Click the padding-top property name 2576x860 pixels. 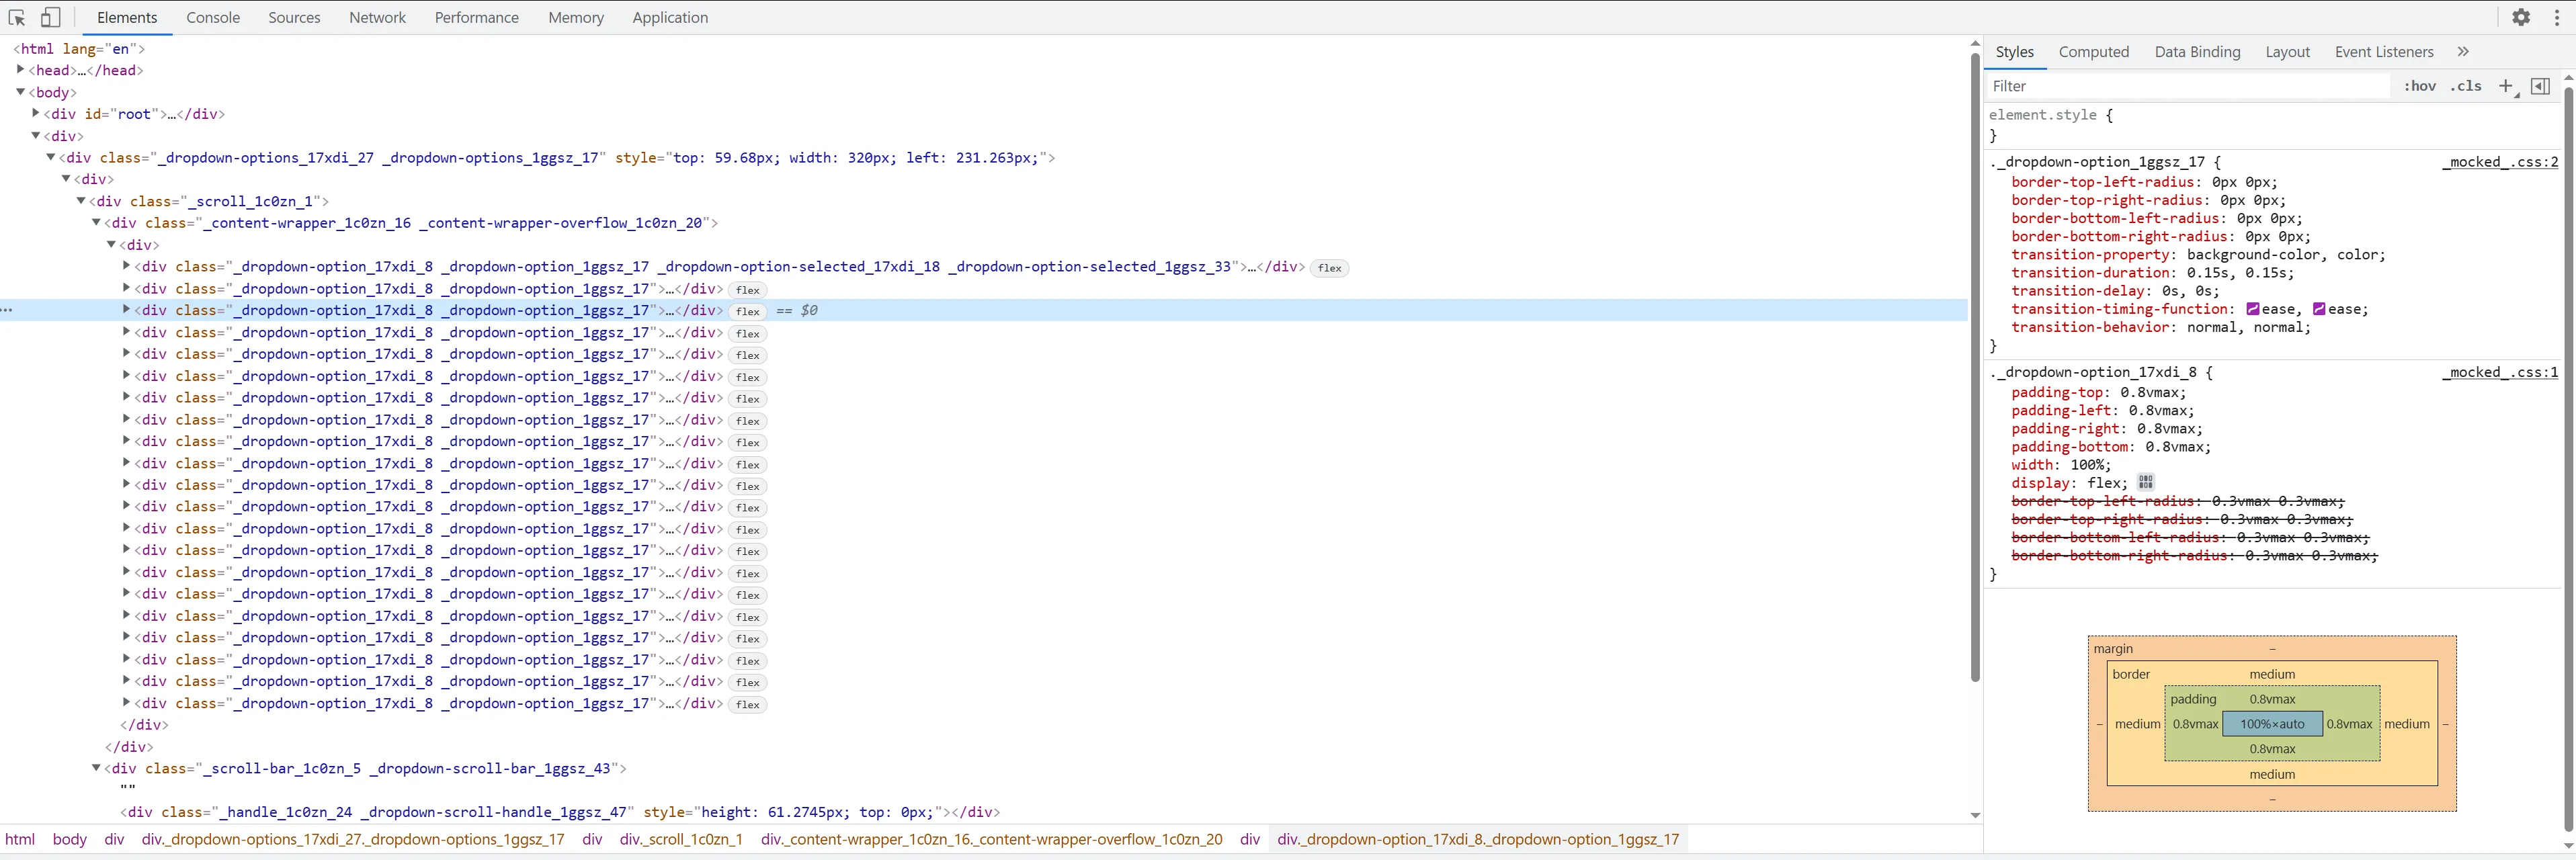pos(2057,392)
